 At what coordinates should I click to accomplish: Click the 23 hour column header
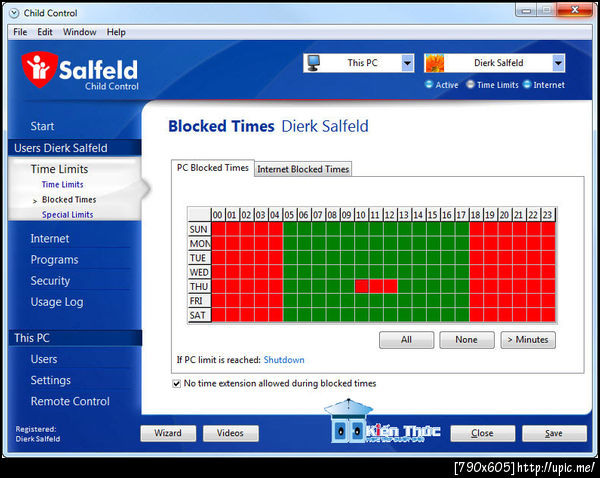tap(548, 215)
